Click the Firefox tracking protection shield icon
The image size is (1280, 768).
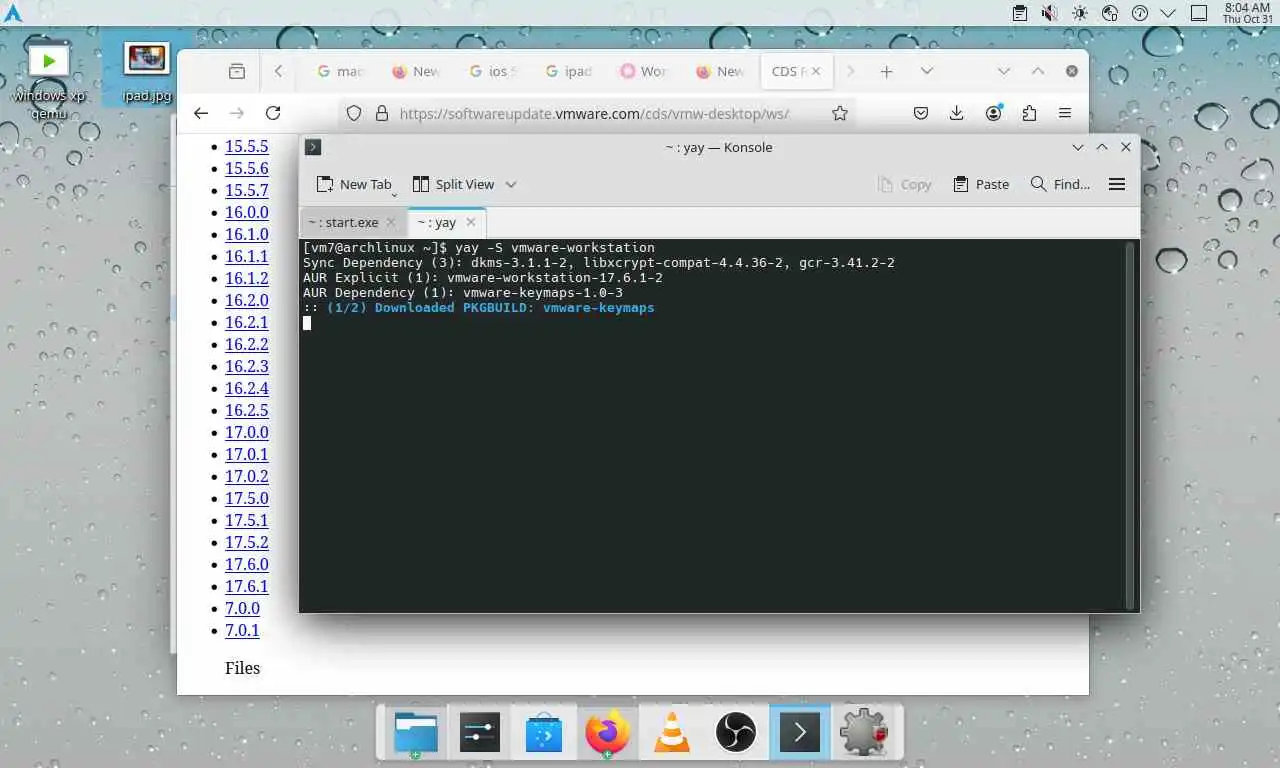(353, 113)
